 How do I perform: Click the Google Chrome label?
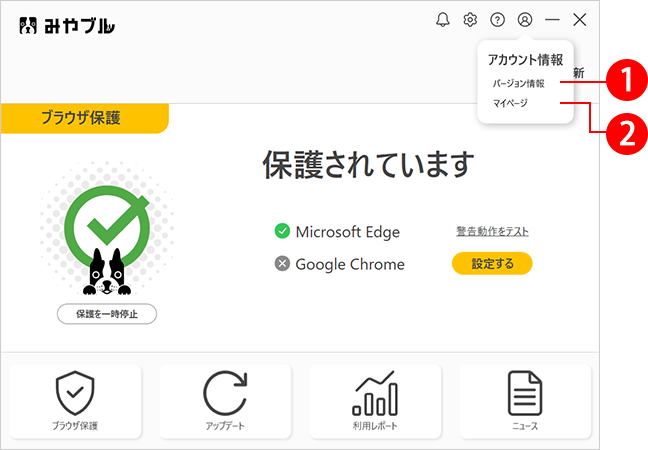pos(350,264)
